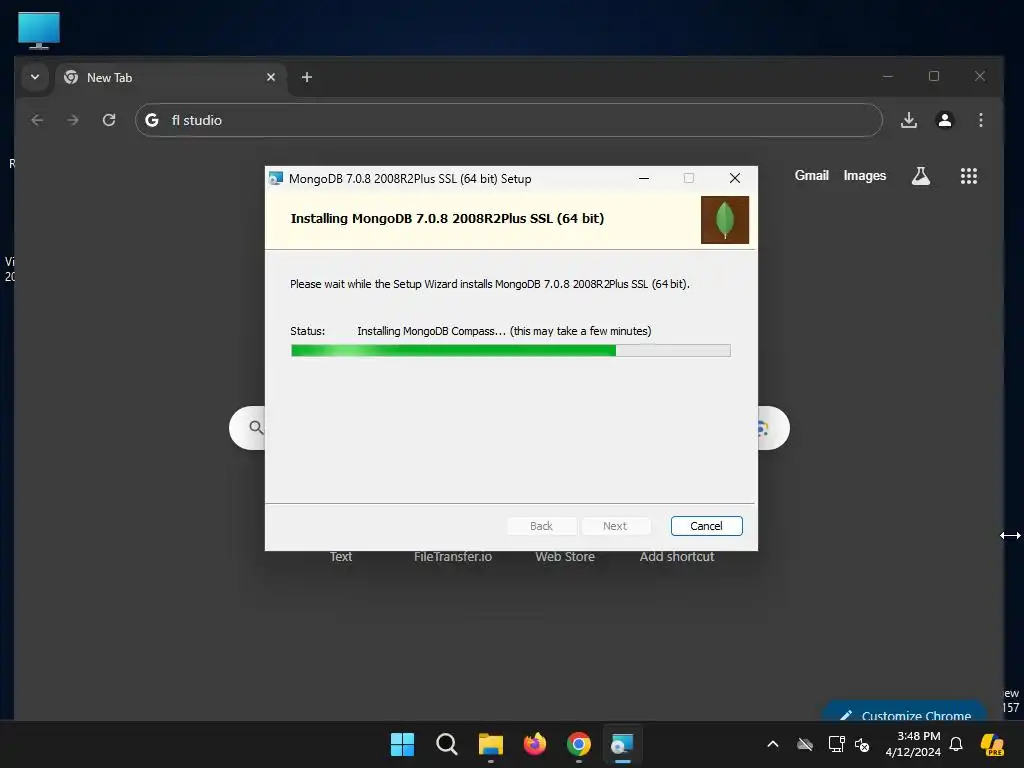The image size is (1024, 768).
Task: Click the installer icon in Setup title bar
Action: point(276,178)
